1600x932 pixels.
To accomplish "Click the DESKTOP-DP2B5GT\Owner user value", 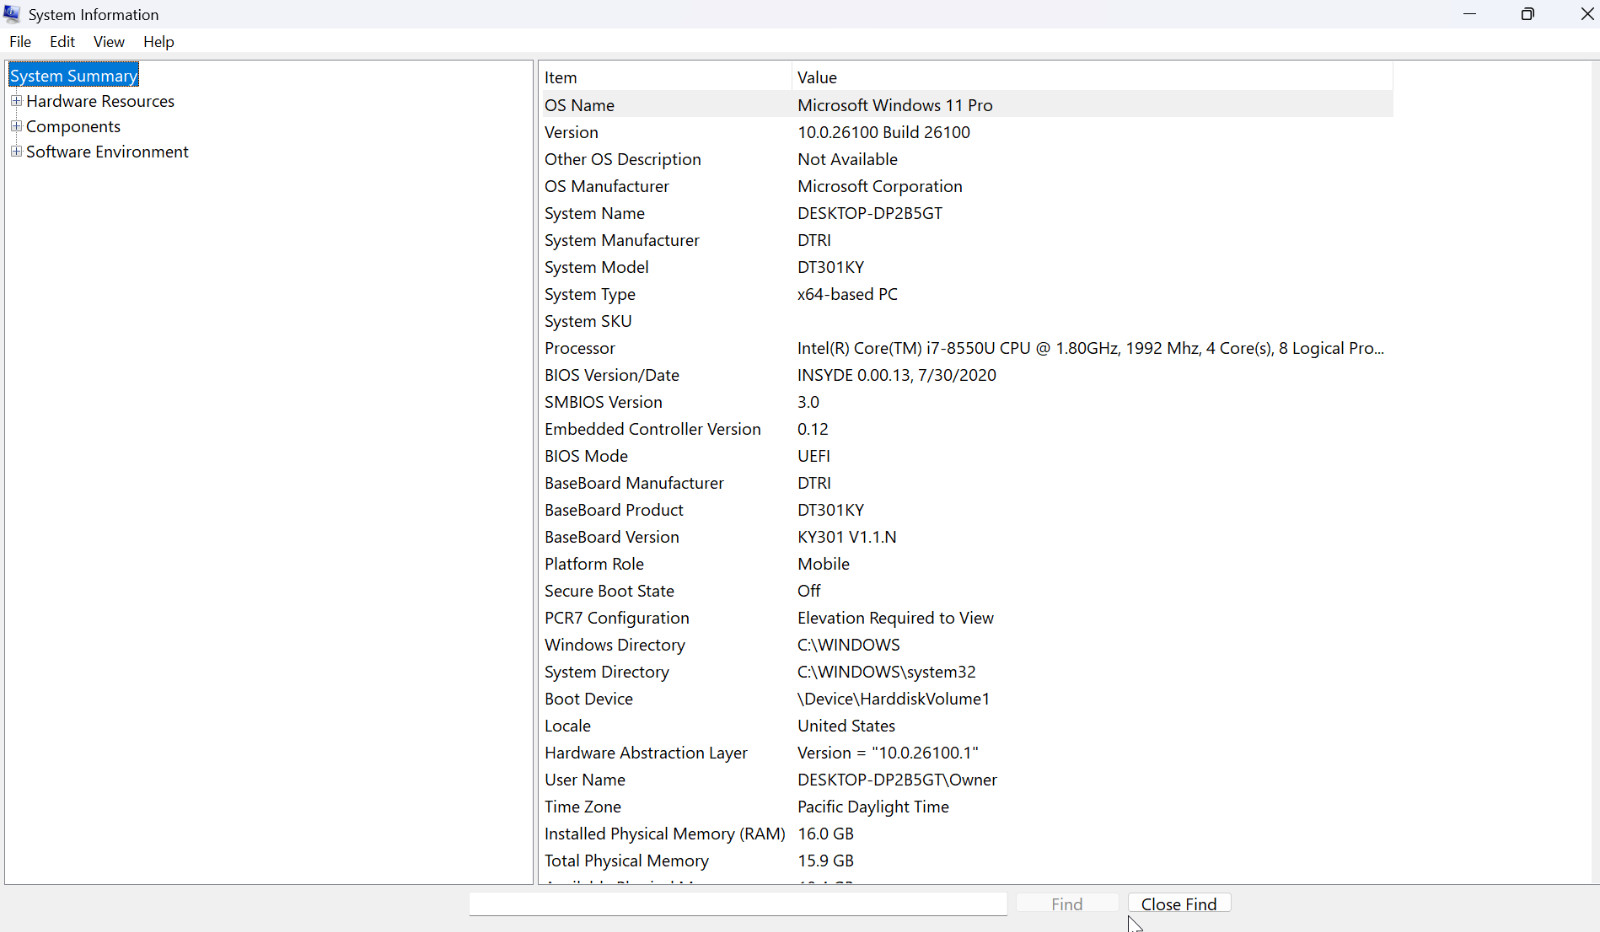I will [x=897, y=780].
